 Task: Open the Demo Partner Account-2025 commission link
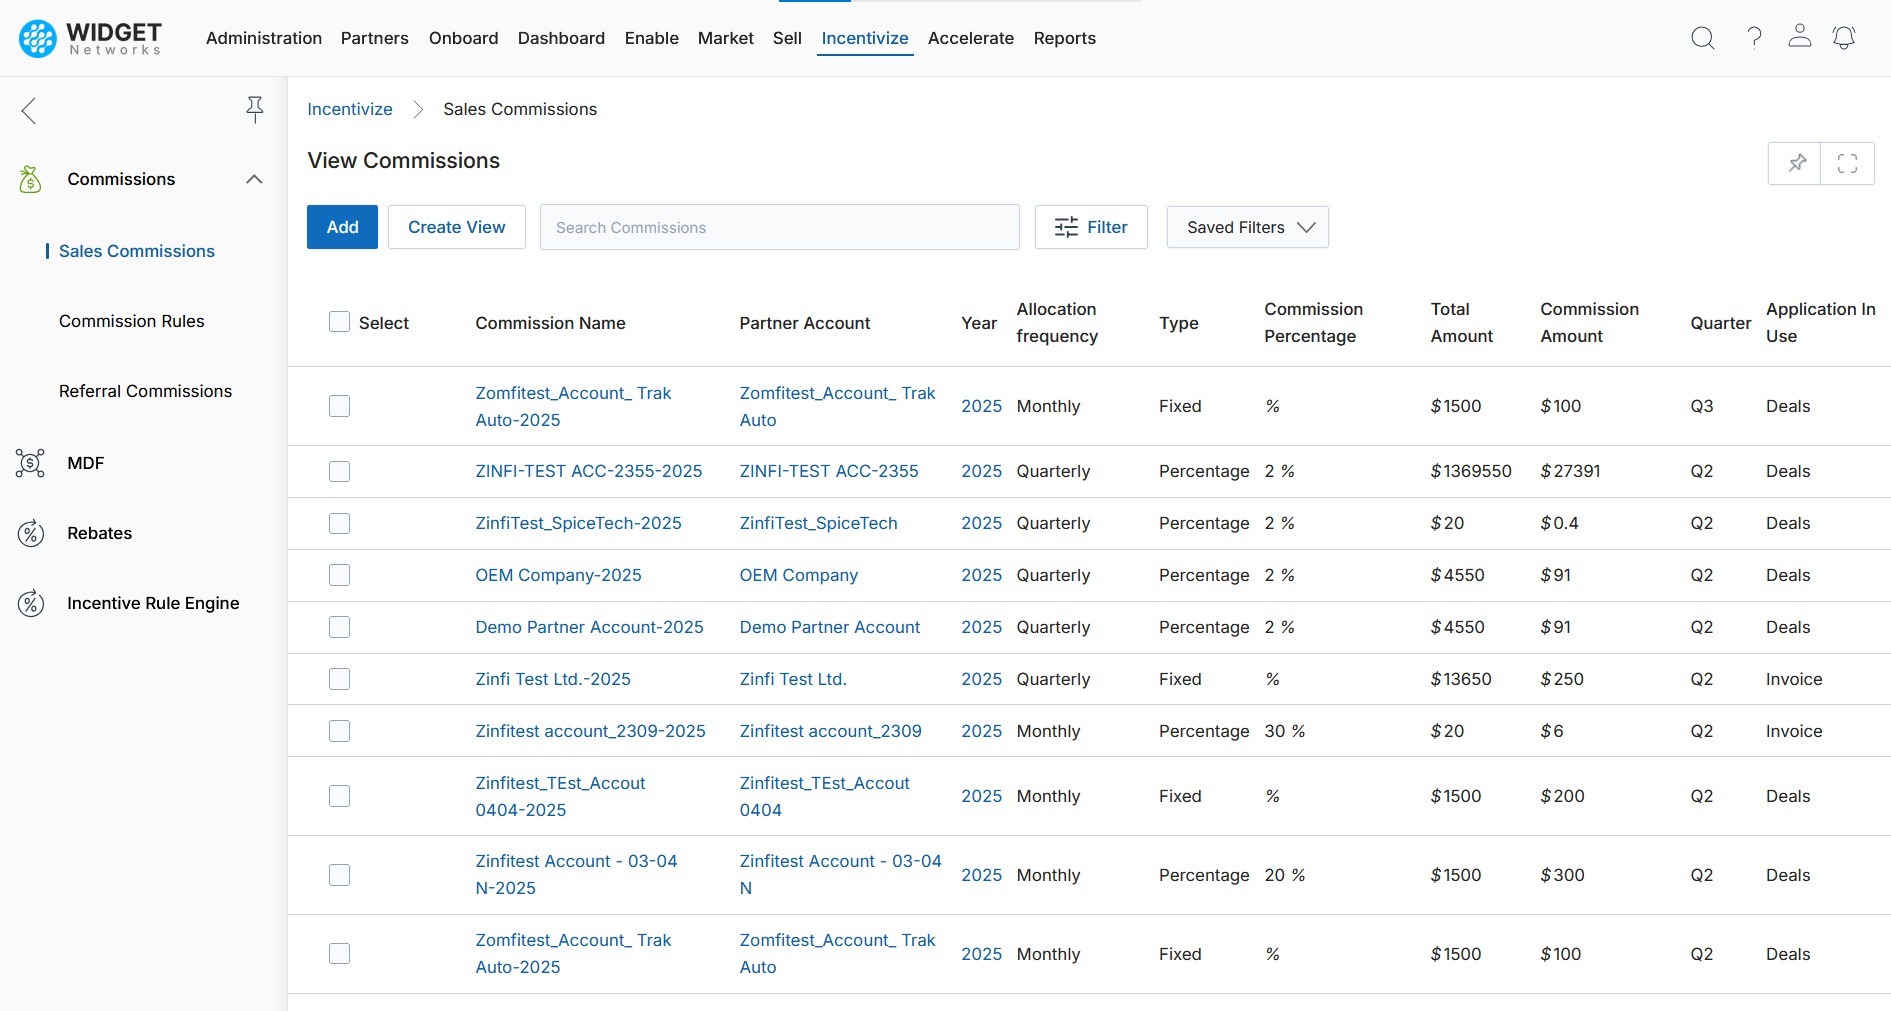(x=589, y=627)
